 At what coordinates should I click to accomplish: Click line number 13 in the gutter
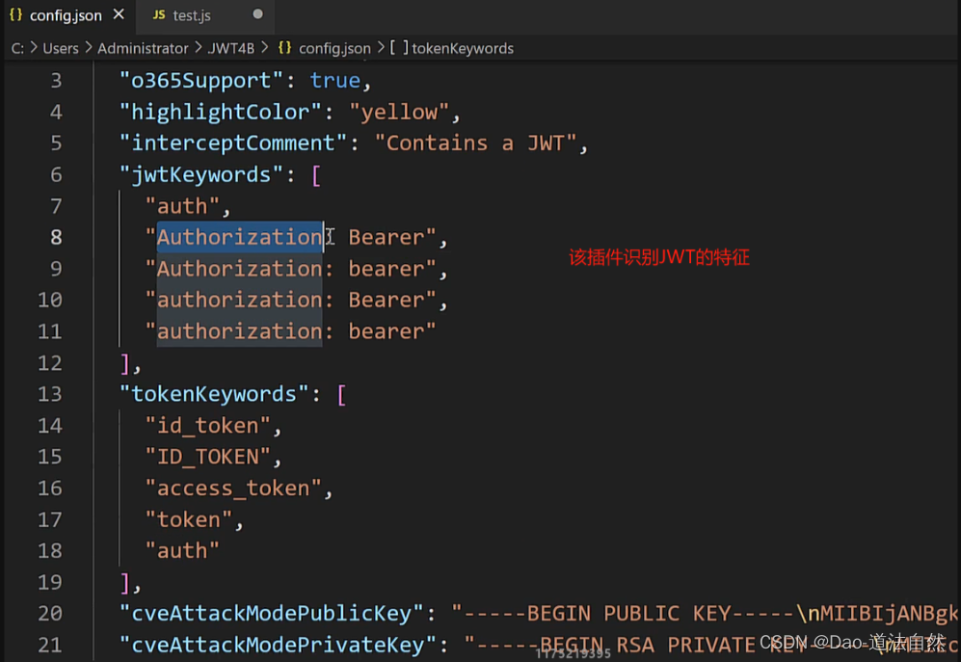50,394
